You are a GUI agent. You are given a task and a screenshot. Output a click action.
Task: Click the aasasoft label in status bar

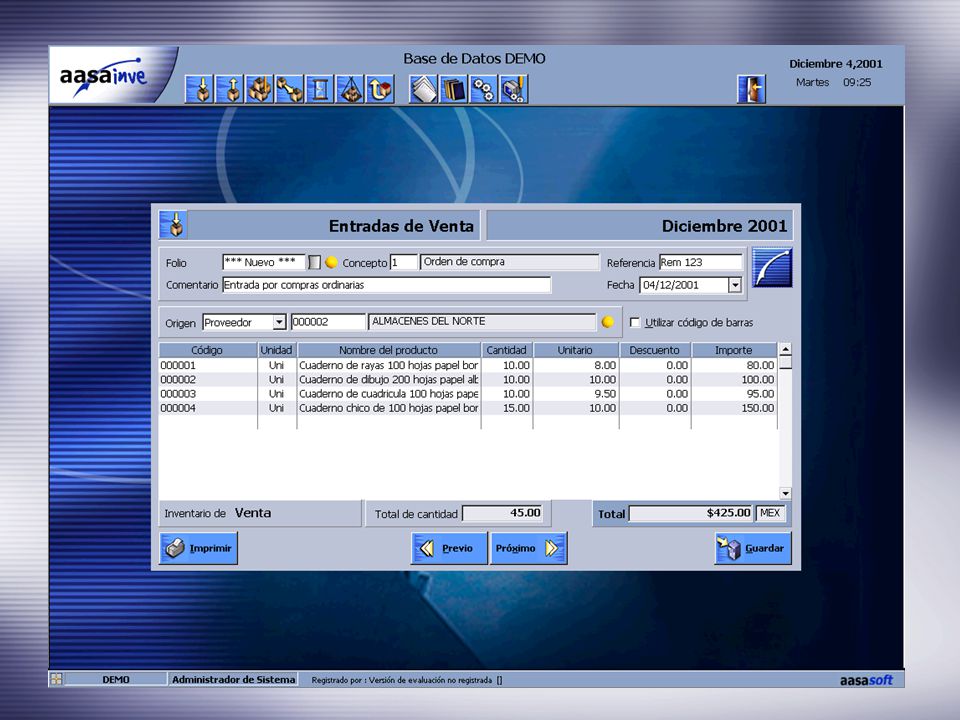(866, 680)
